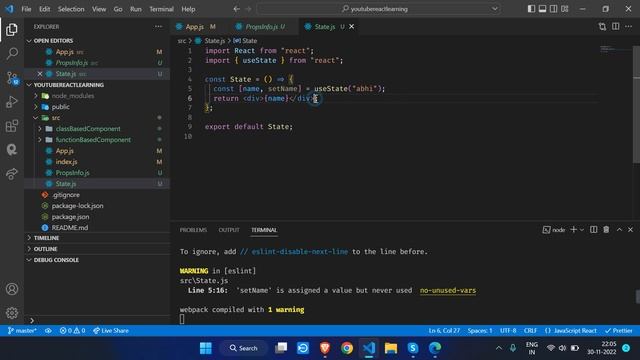Open the File menu
This screenshot has width=640, height=360.
[x=26, y=9]
